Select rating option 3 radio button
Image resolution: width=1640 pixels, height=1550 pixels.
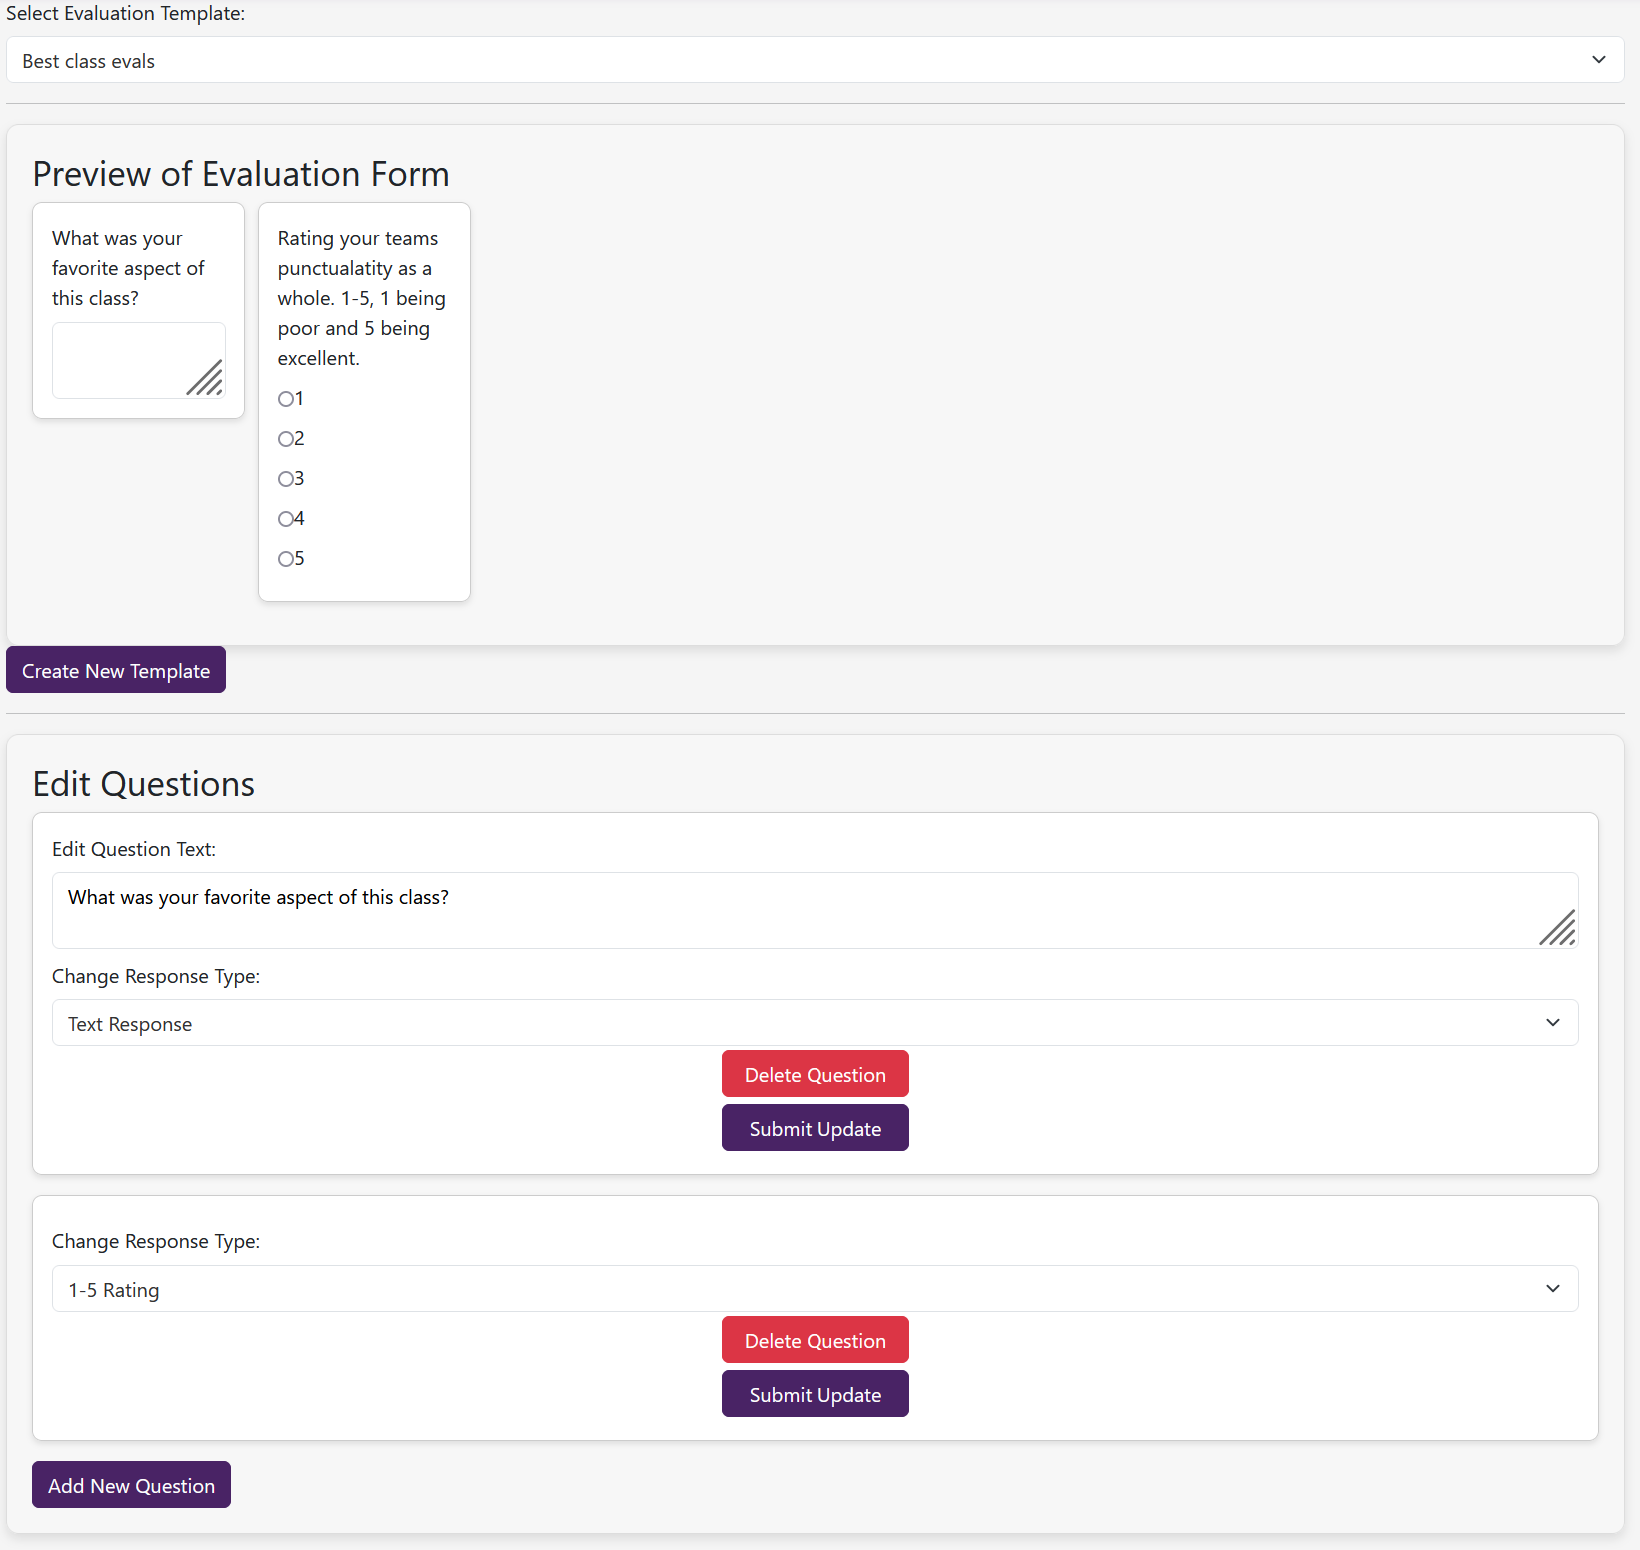[x=285, y=479]
